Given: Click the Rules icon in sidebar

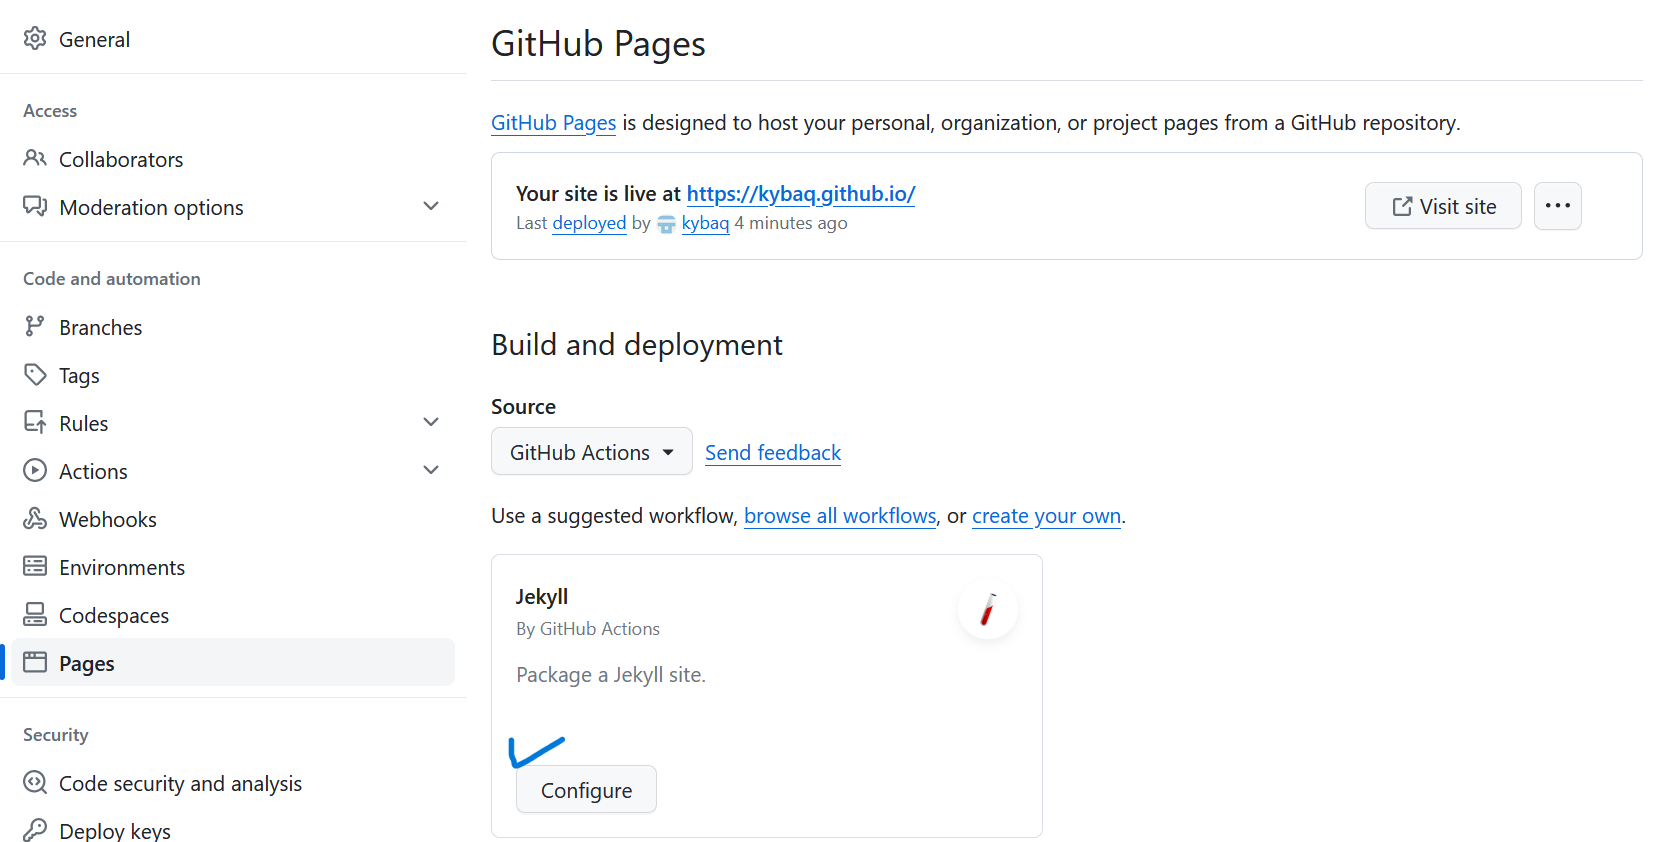Looking at the screenshot, I should tap(35, 423).
